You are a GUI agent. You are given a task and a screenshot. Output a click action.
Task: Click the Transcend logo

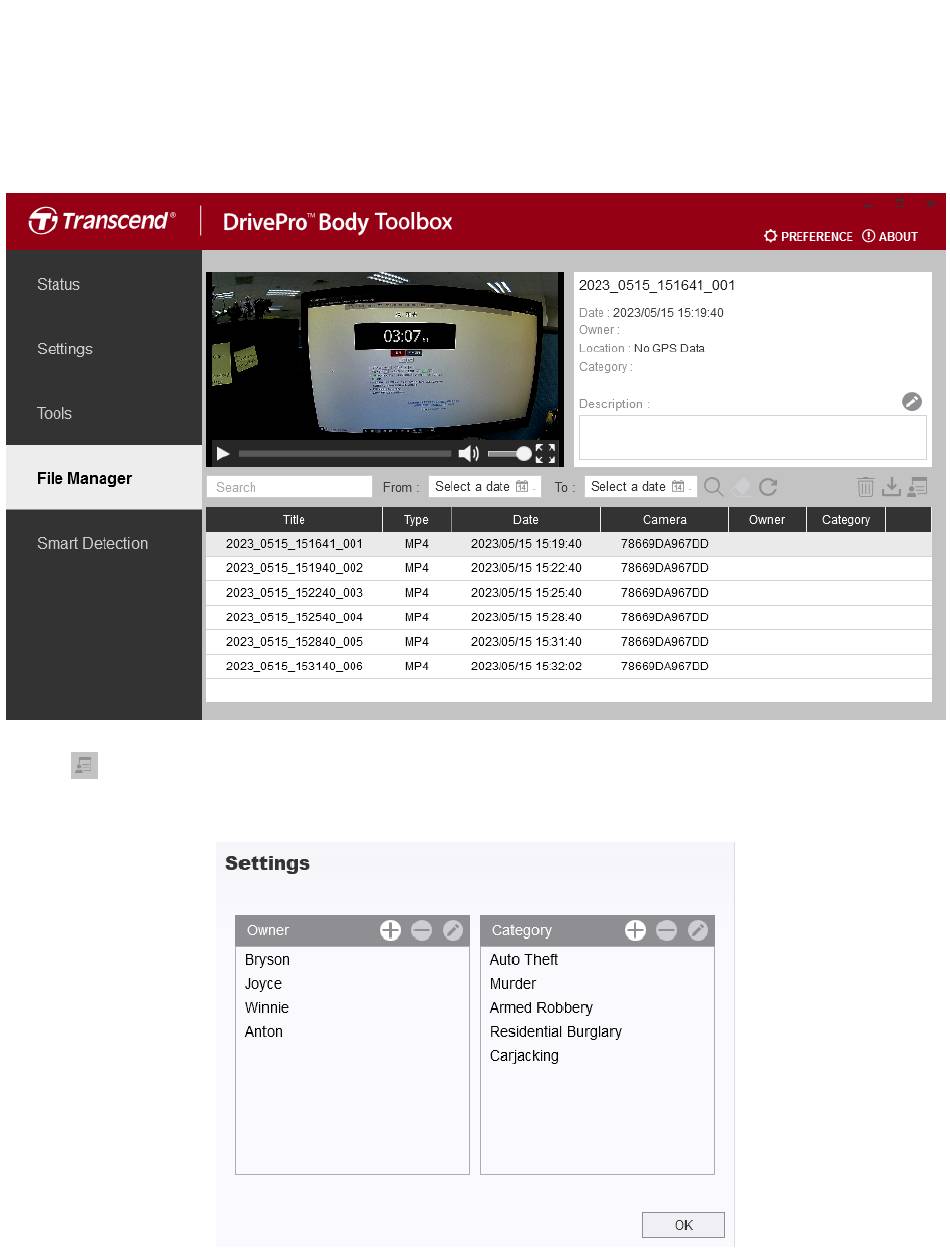(x=102, y=221)
